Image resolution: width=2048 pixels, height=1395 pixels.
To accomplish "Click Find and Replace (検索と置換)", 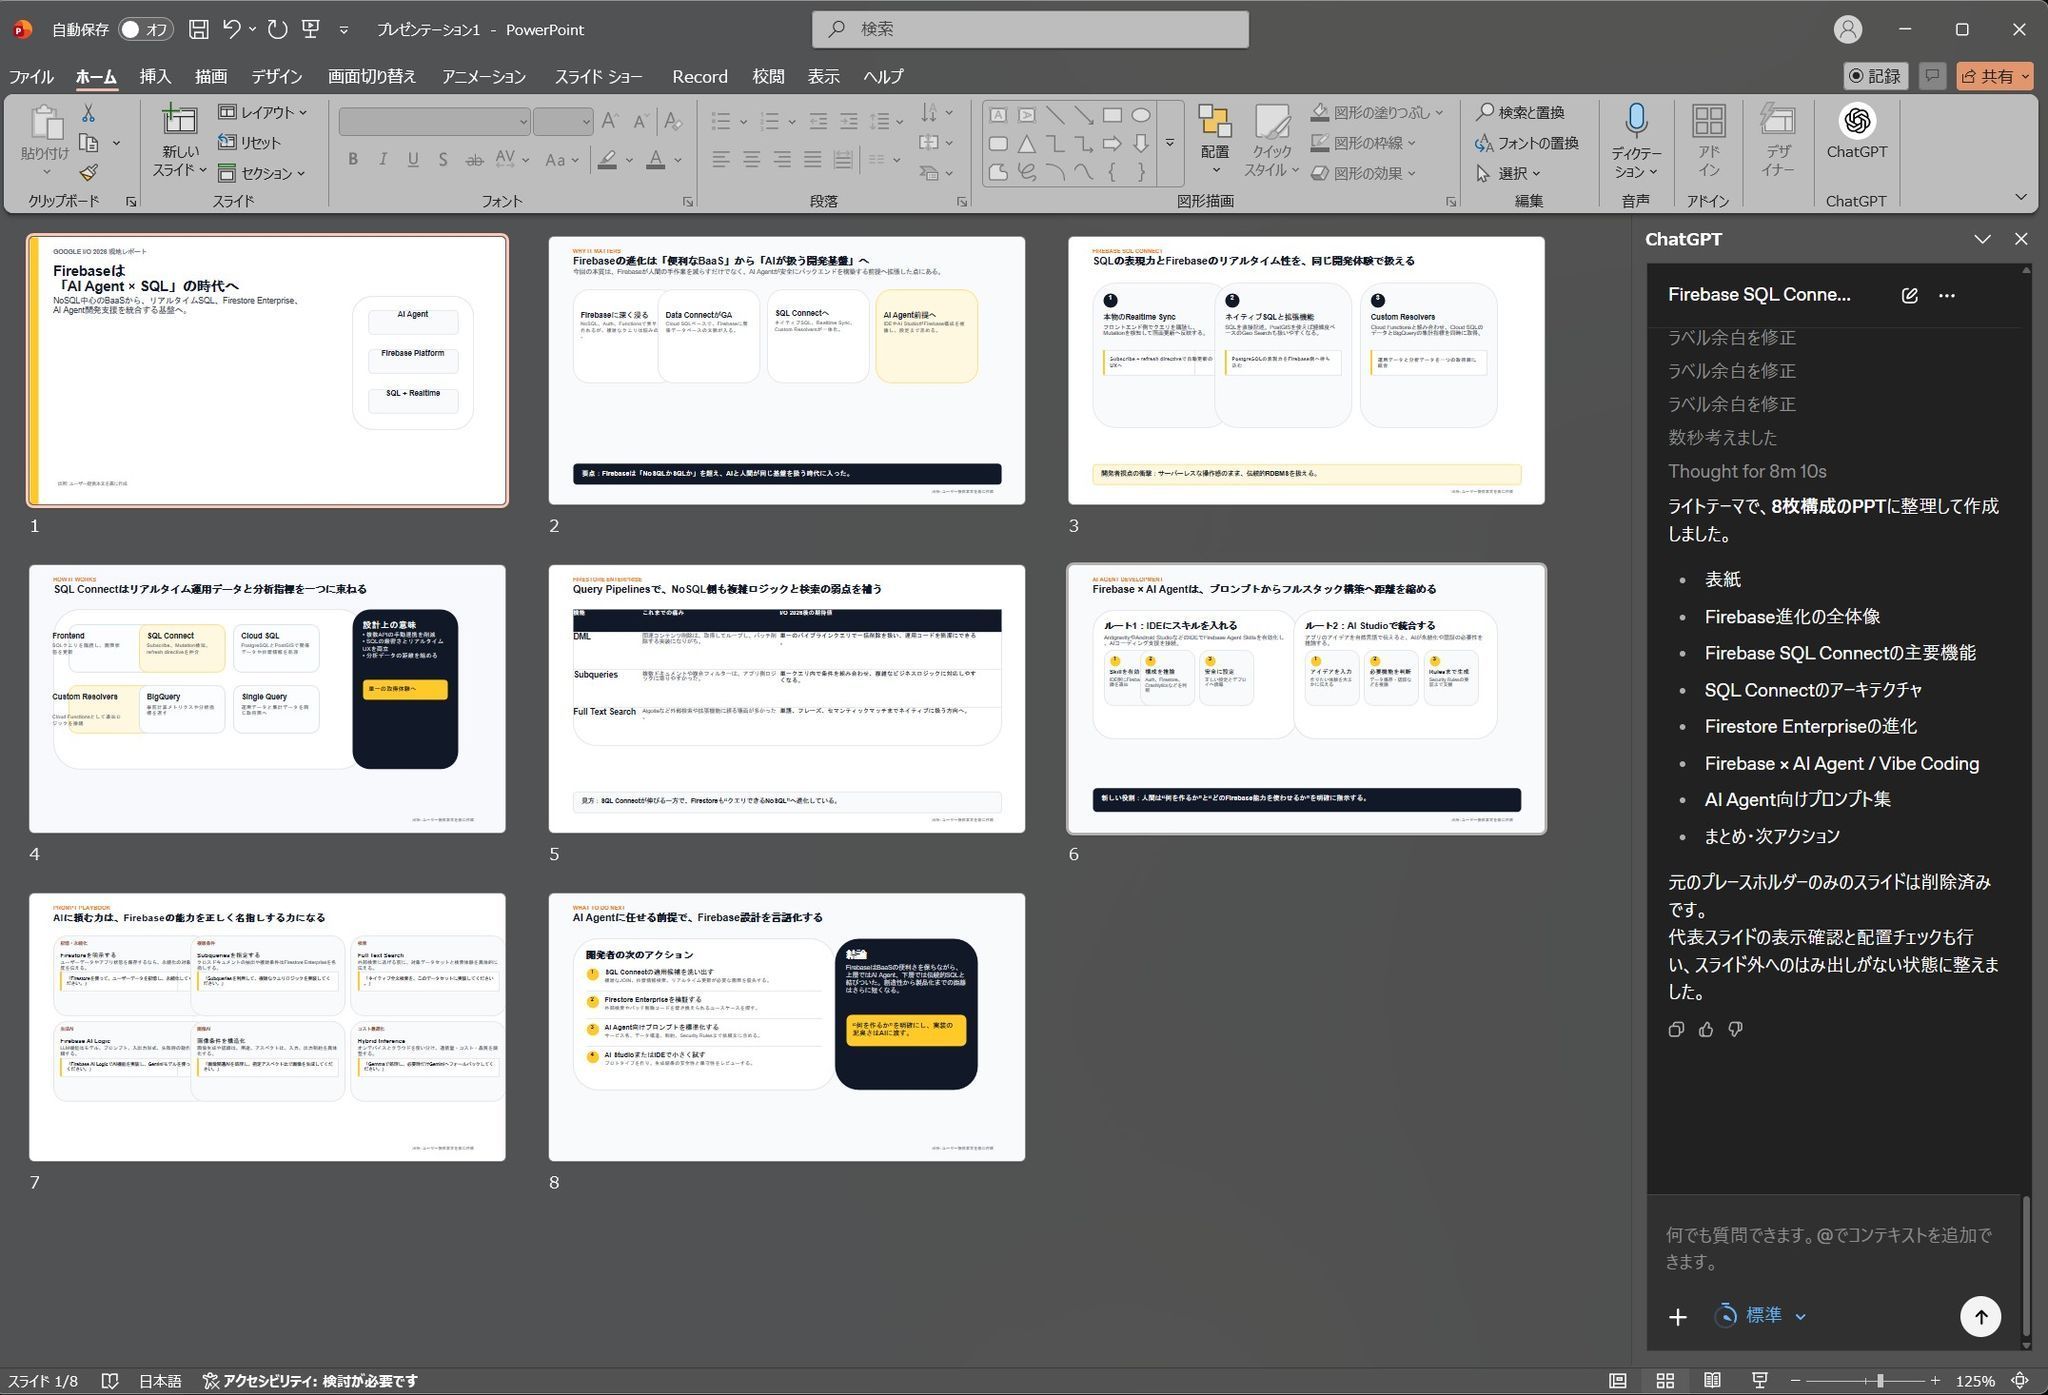I will [1521, 113].
